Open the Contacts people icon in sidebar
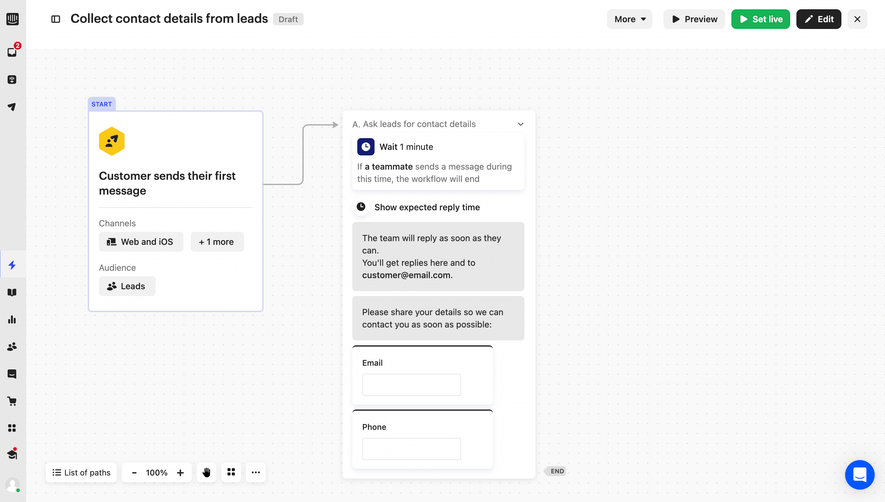The image size is (885, 502). 12,347
